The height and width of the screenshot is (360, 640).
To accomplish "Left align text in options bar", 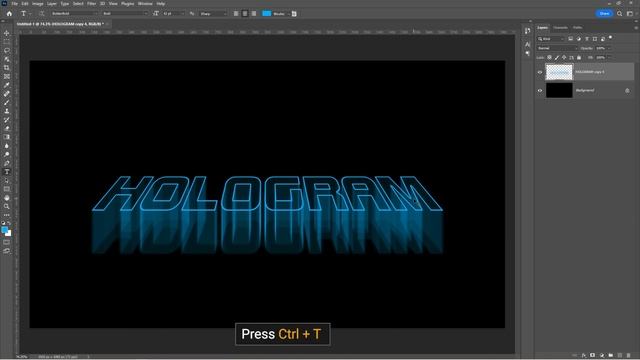I will click(236, 13).
